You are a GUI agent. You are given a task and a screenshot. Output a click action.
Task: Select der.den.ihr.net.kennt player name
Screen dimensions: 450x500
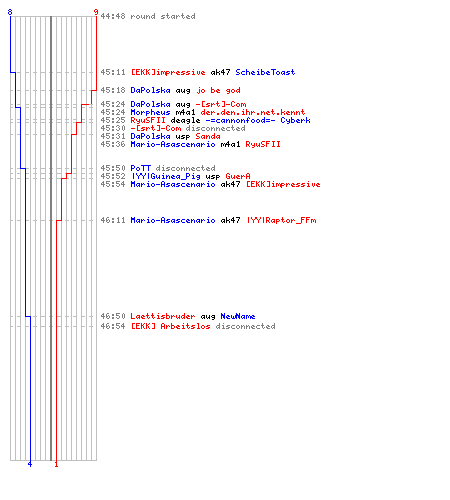pyautogui.click(x=253, y=112)
